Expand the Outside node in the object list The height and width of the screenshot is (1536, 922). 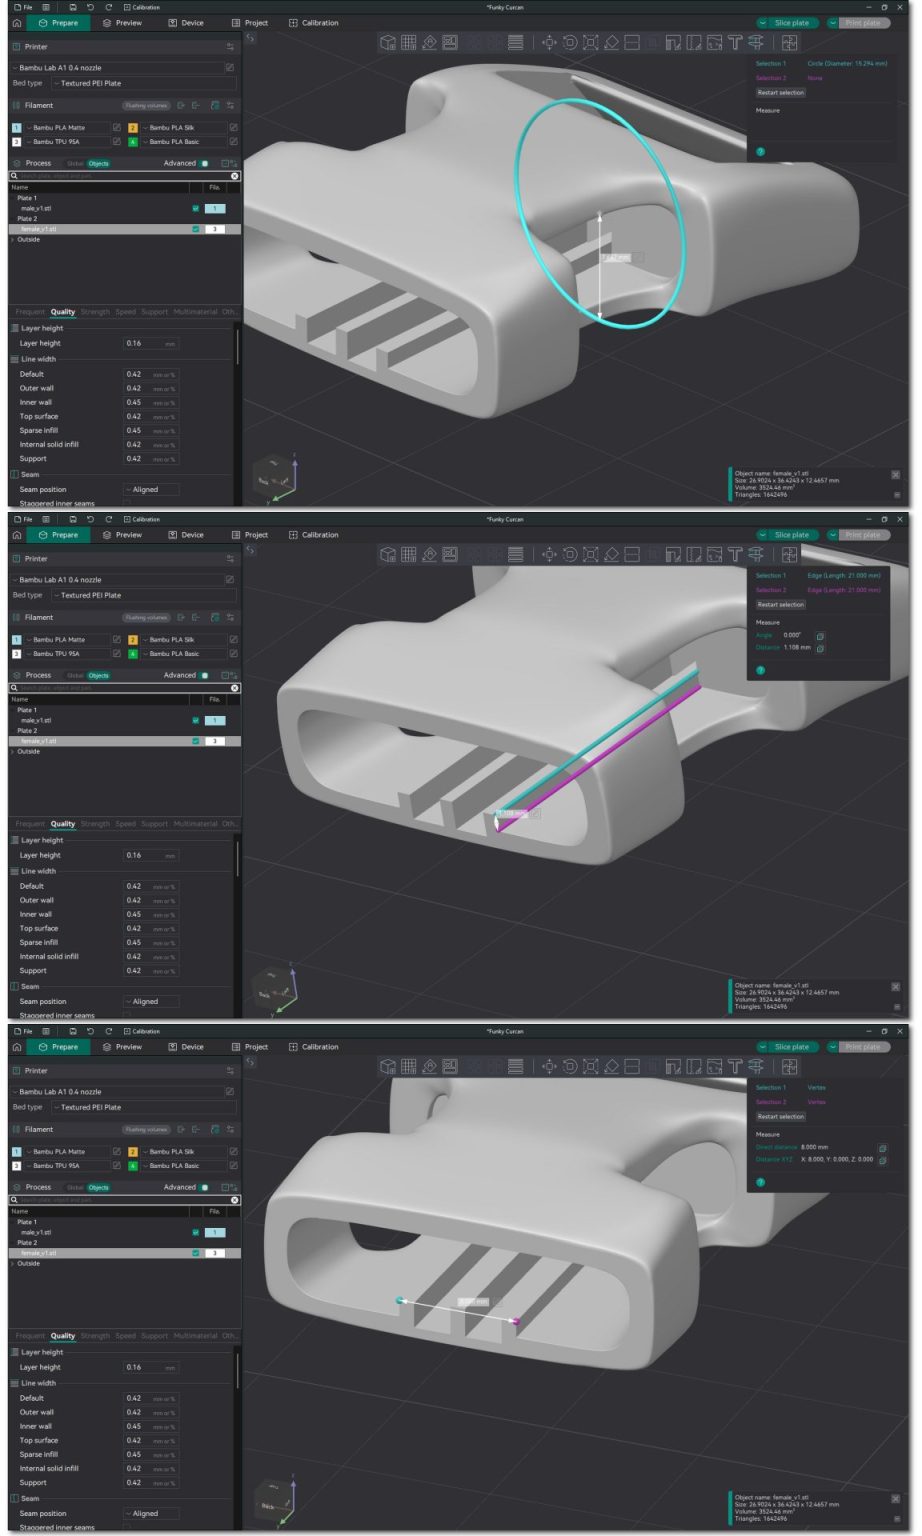[13, 240]
